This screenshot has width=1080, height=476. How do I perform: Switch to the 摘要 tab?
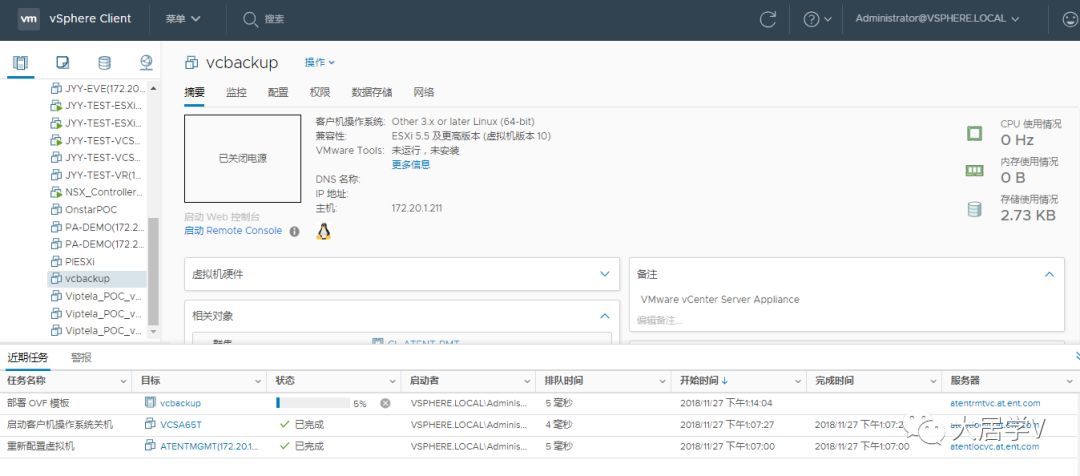tap(194, 92)
